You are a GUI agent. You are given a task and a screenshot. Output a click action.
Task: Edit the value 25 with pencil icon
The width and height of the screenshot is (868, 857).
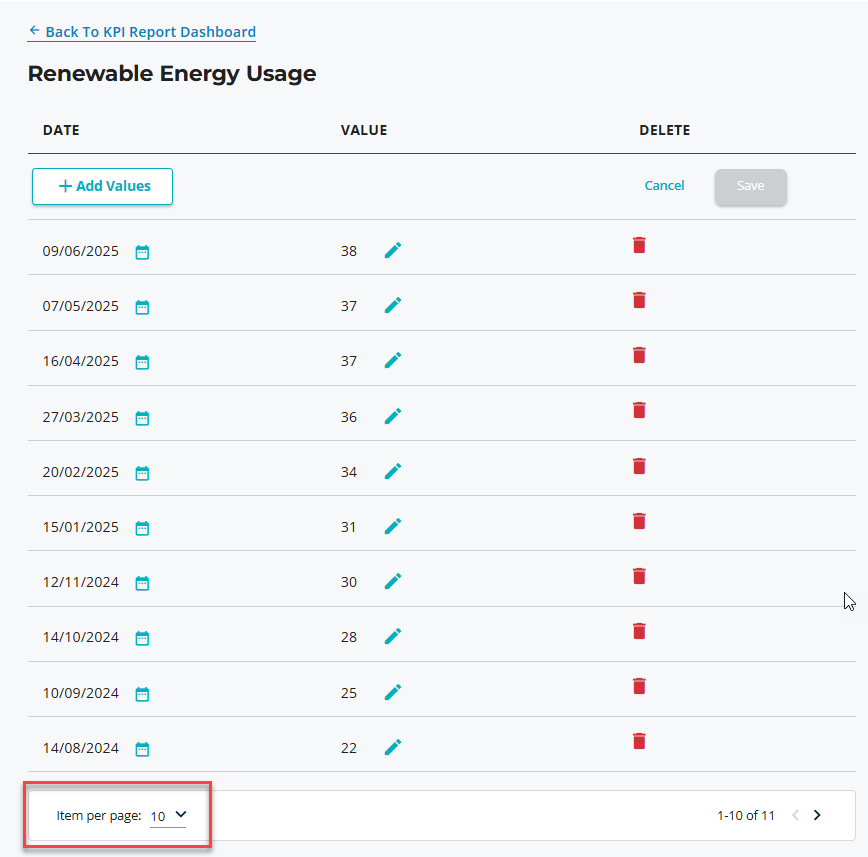pos(393,692)
